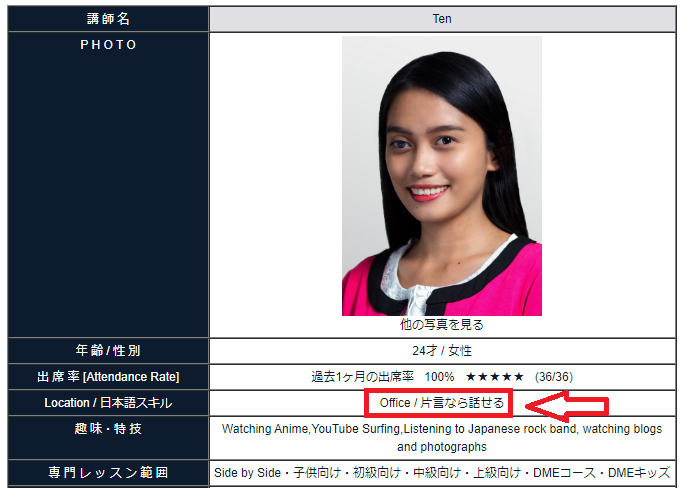Click the Location / 日本語スキル label
The height and width of the screenshot is (488, 684).
(108, 403)
